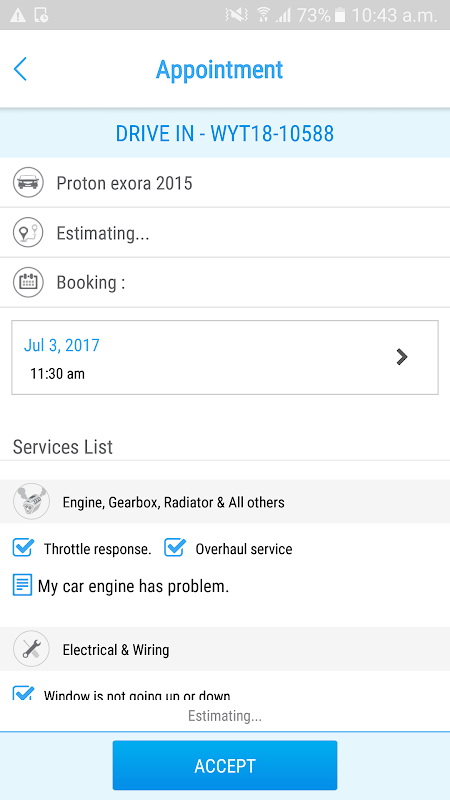Uncheck the Overhaul service checkbox
Image resolution: width=450 pixels, height=800 pixels.
tap(174, 548)
